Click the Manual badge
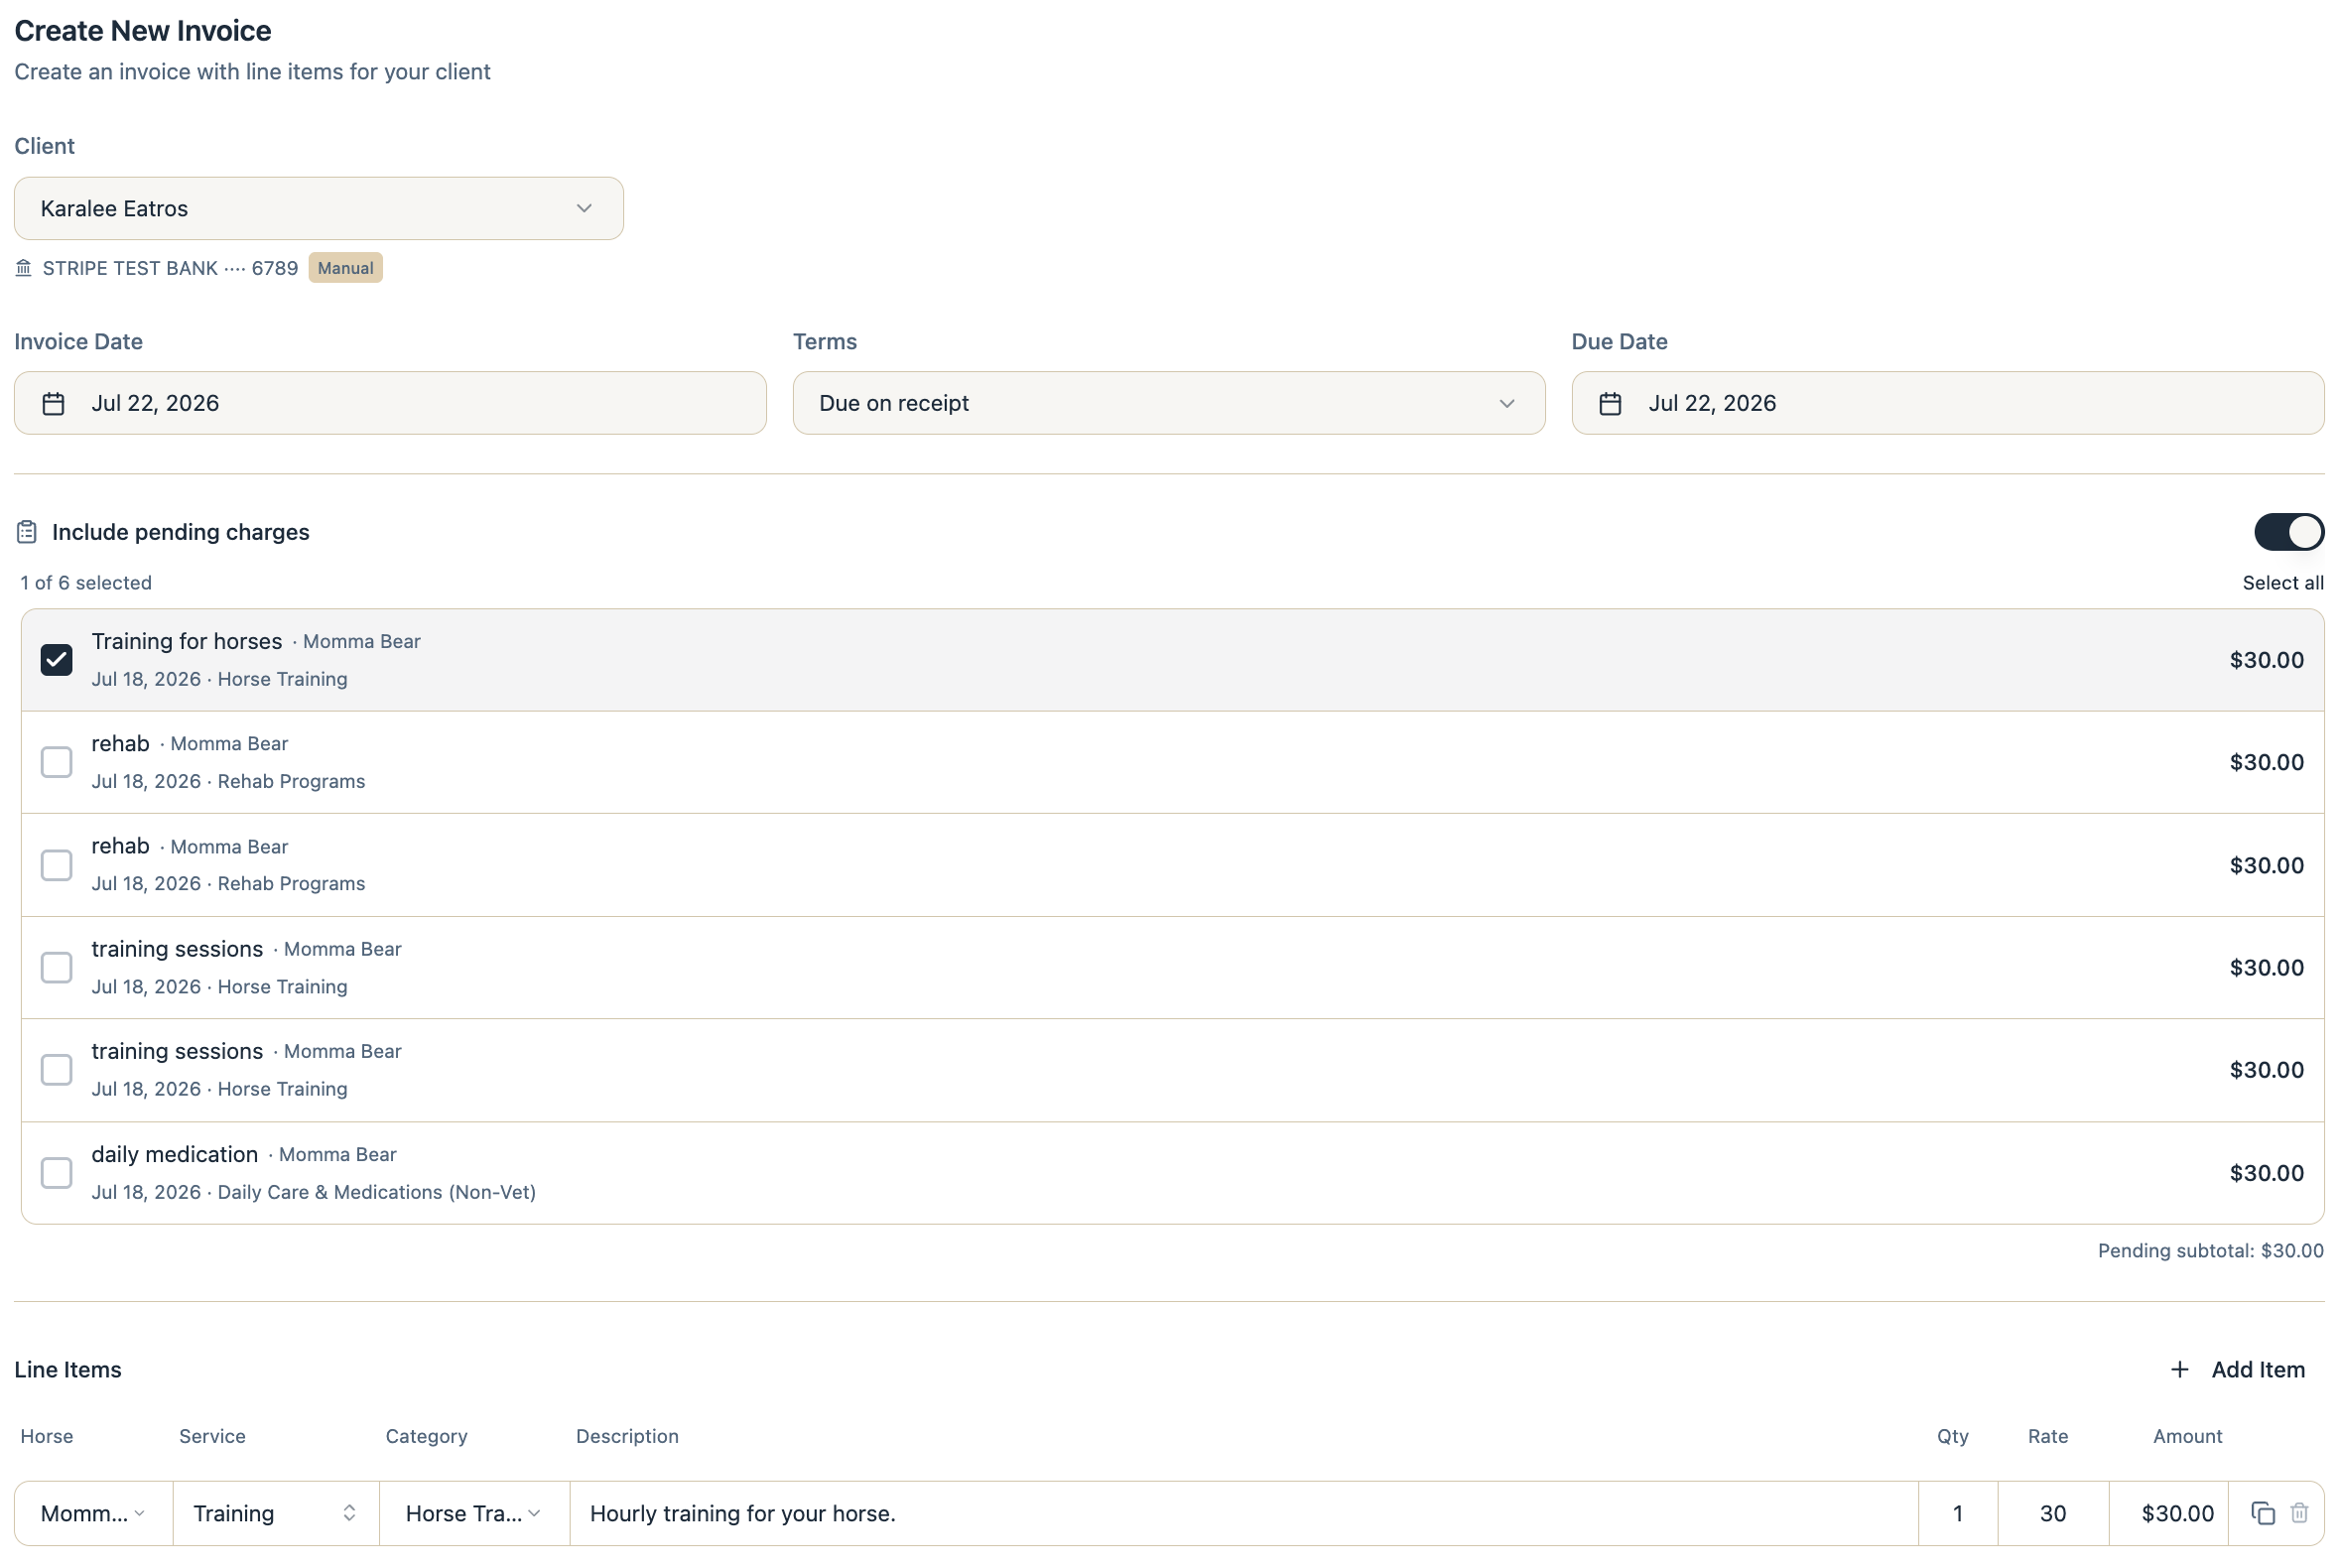2340x1568 pixels. [346, 268]
